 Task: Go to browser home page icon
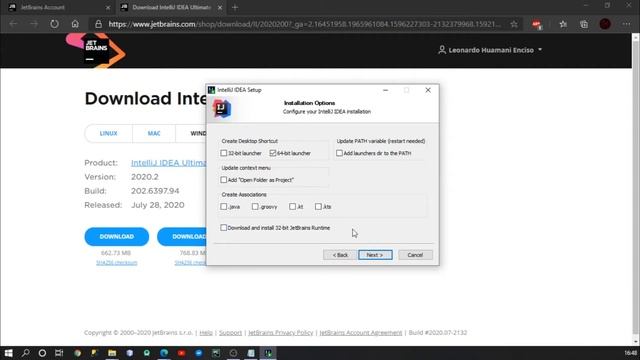point(75,24)
